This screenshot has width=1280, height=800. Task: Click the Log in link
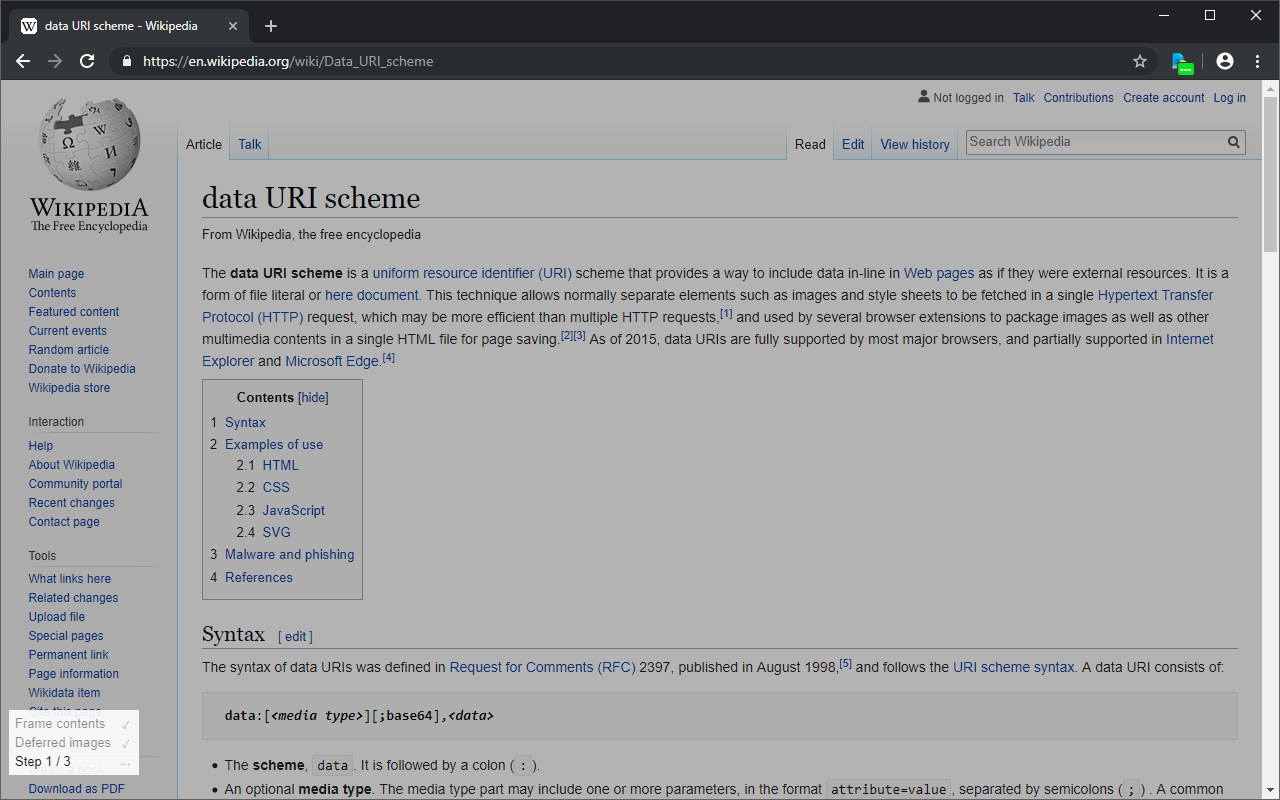coord(1229,98)
